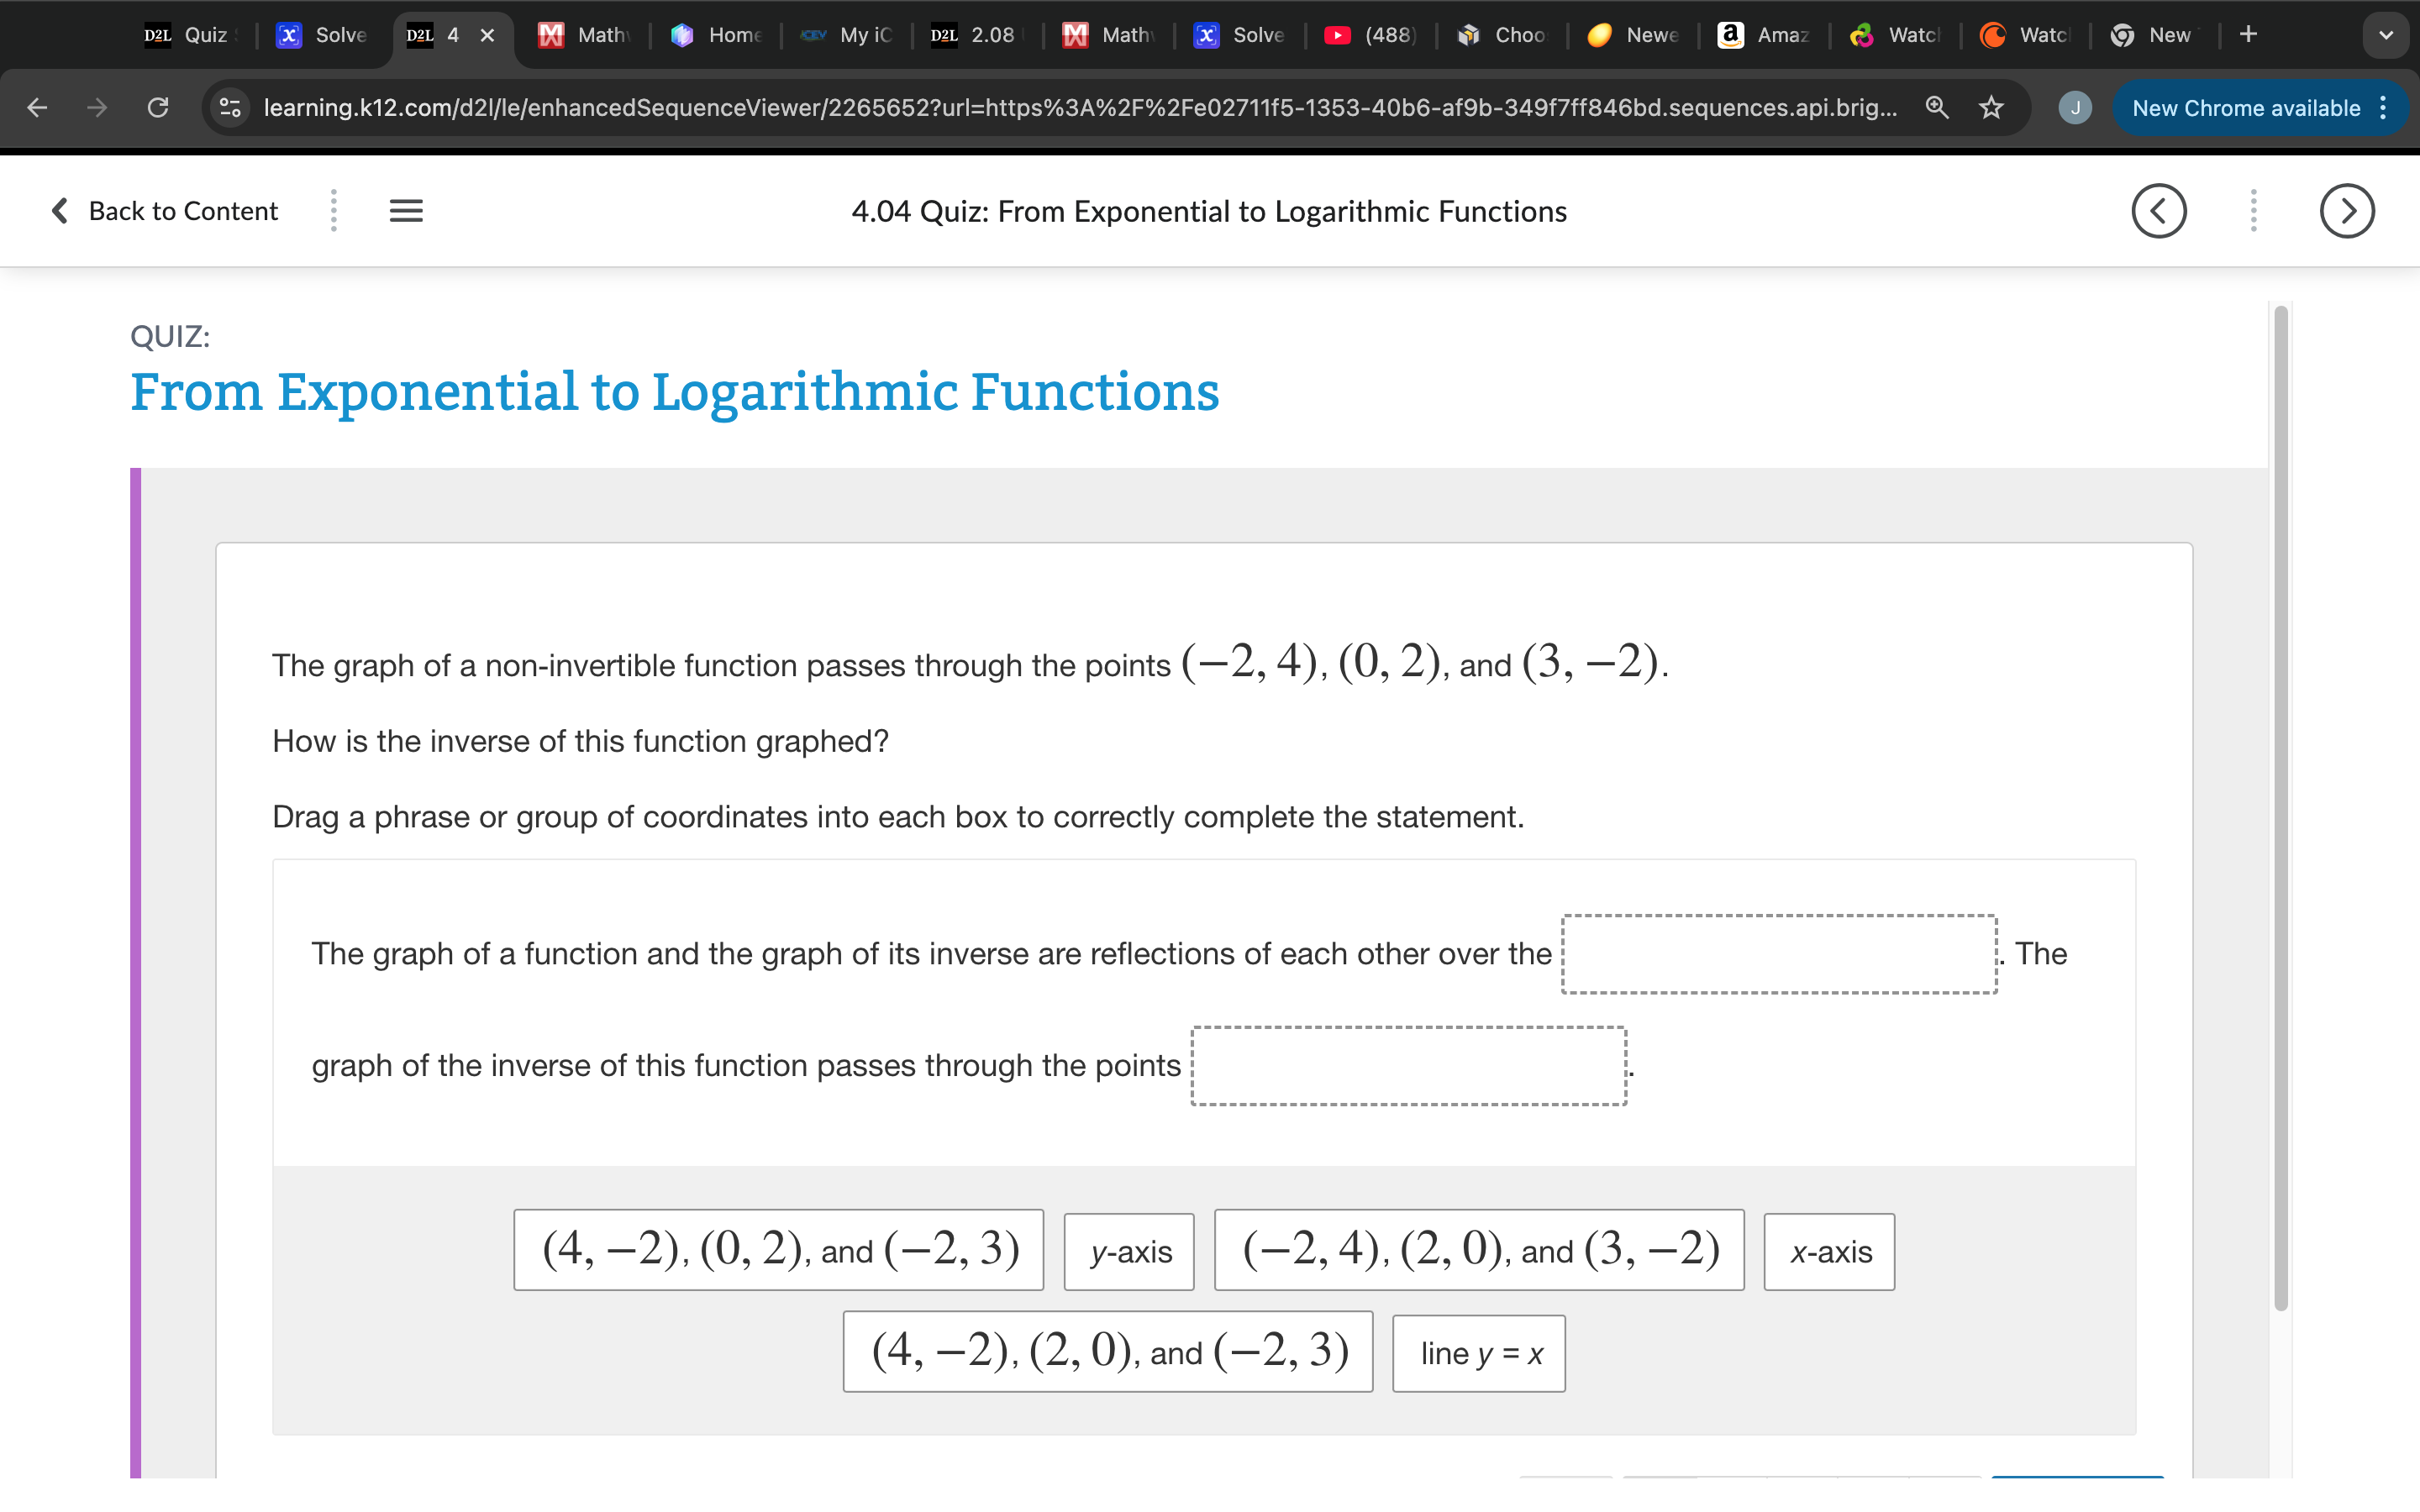
Task: Click the quiz title 'From Exponential to Logarithmic Functions'
Action: [x=675, y=392]
